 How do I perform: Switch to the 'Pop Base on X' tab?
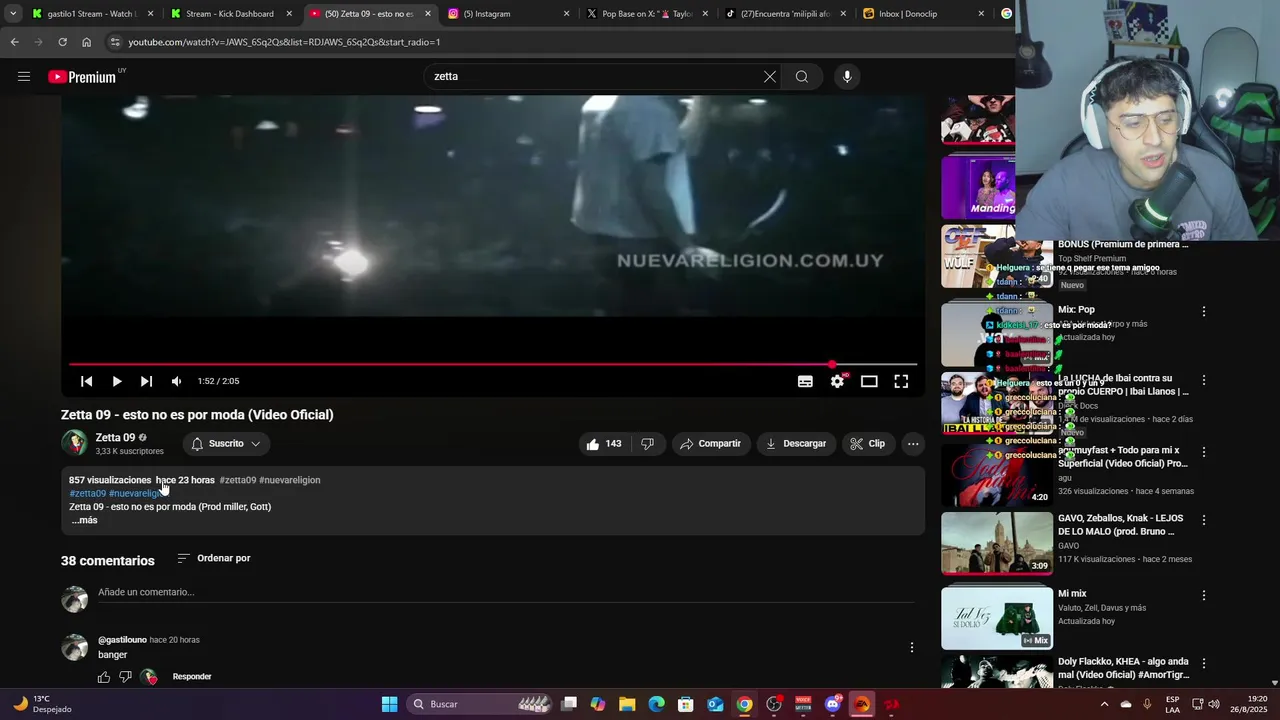coord(645,14)
